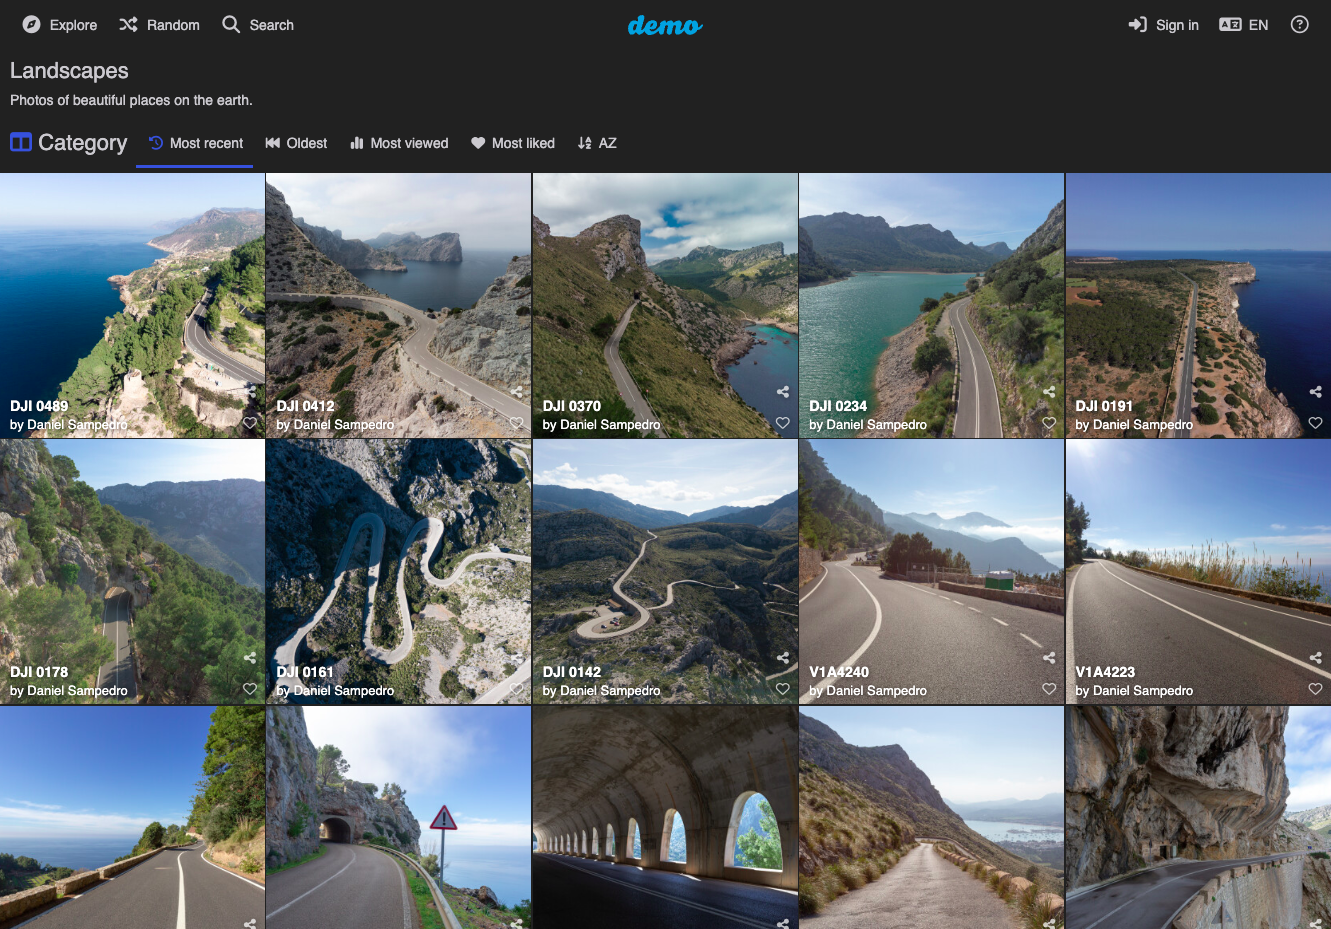Share the DJI 0370 photo

point(783,392)
